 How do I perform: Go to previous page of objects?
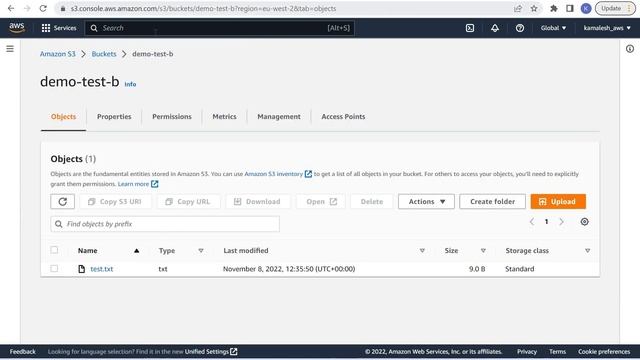pyautogui.click(x=532, y=222)
